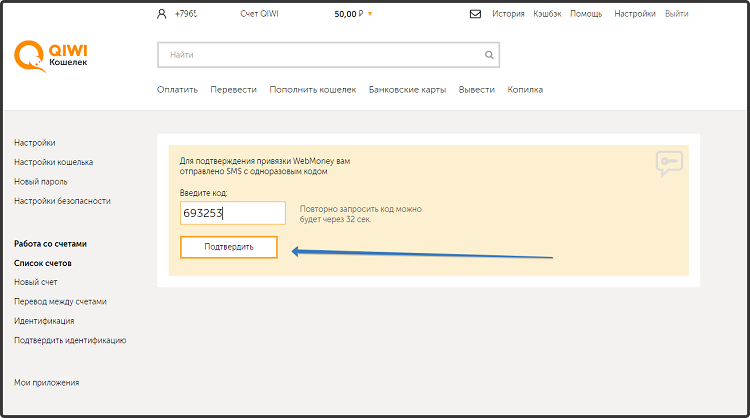
Task: Click the search magnifier icon
Action: (489, 55)
